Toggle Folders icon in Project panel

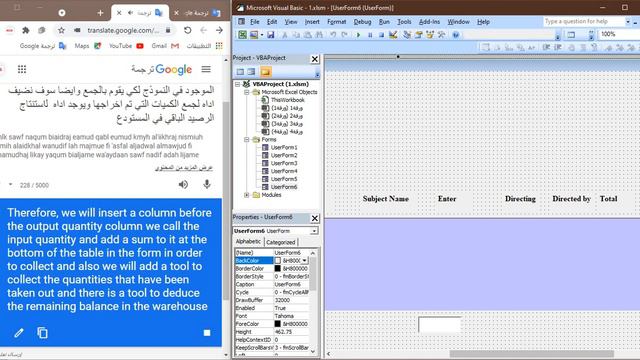pos(265,72)
